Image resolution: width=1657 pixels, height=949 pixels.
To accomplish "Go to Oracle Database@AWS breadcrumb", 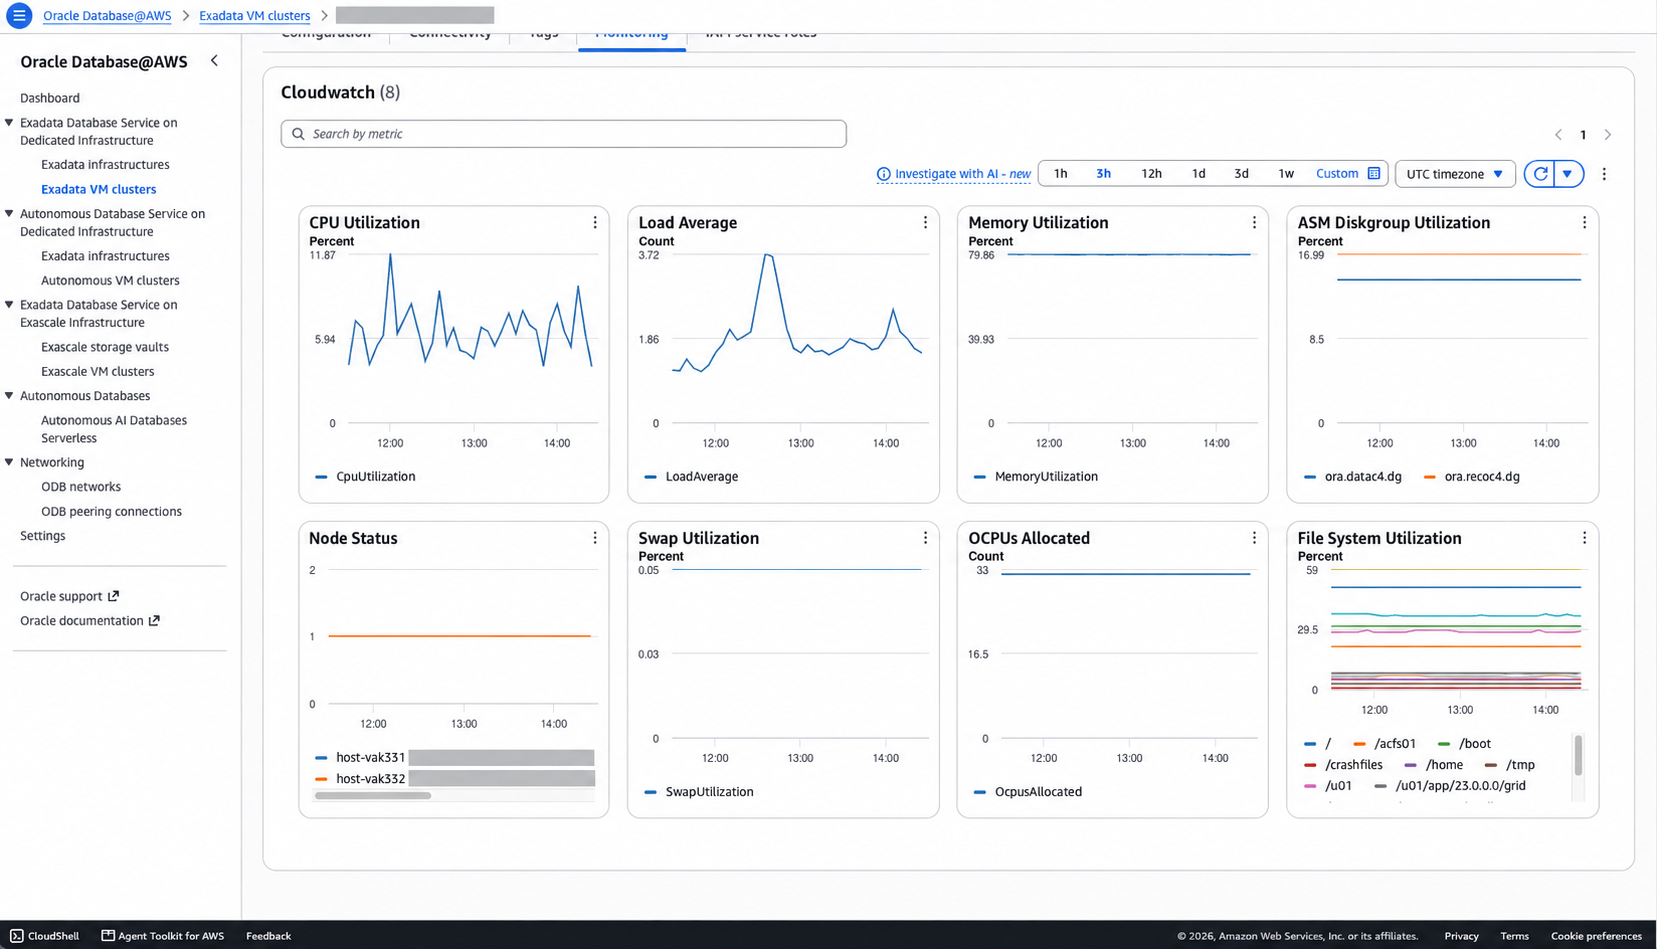I will click(x=107, y=16).
